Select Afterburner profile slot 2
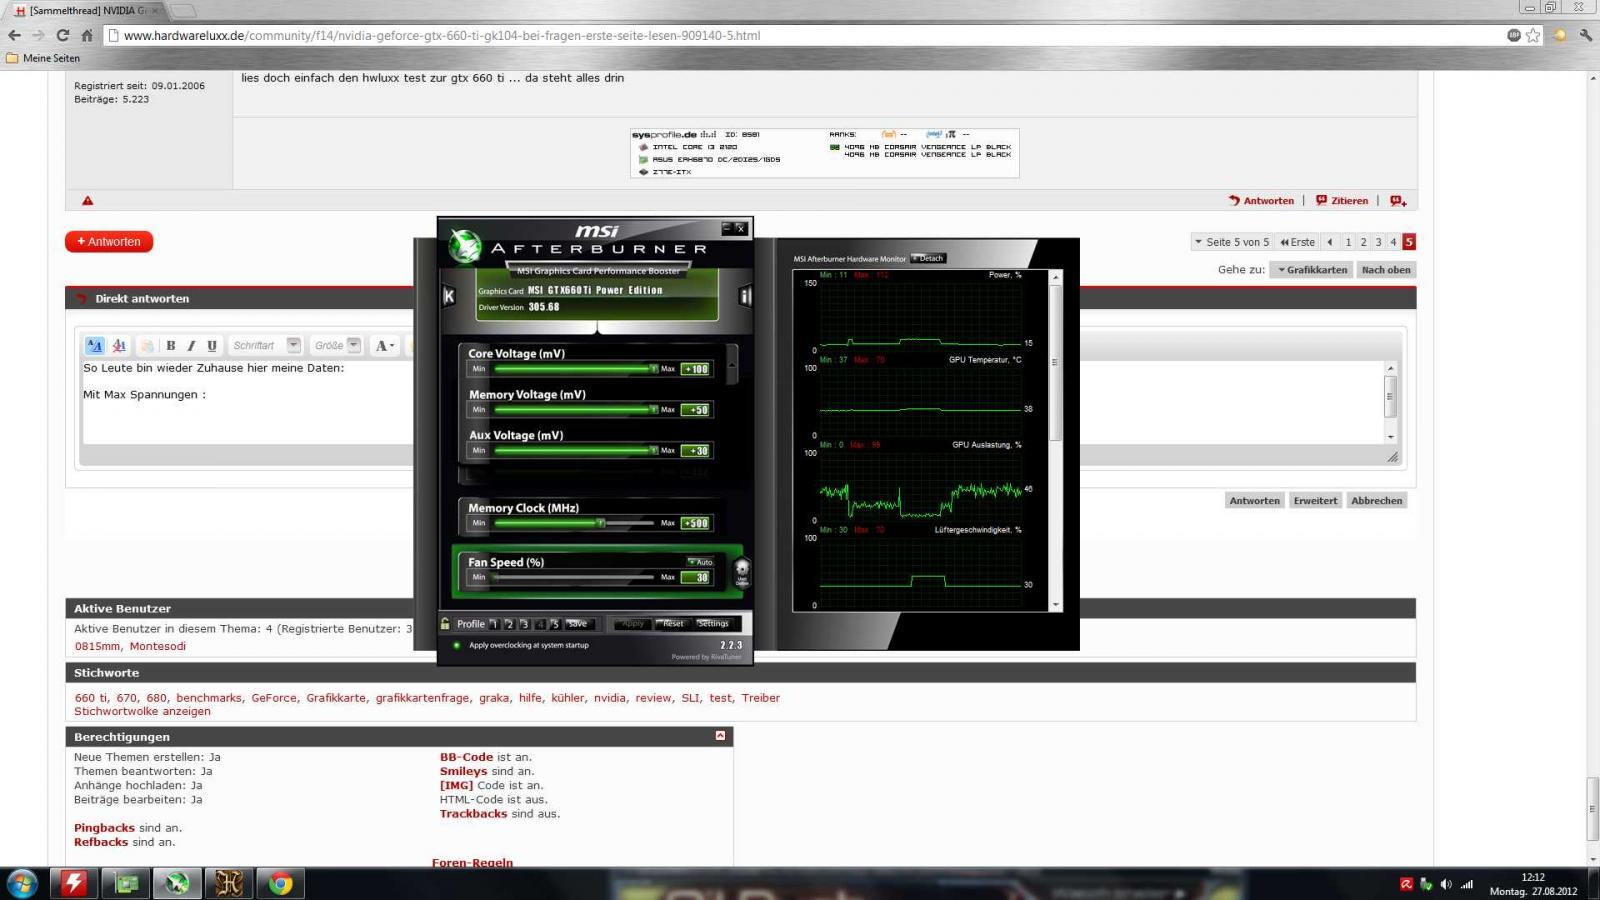The width and height of the screenshot is (1600, 900). [509, 624]
